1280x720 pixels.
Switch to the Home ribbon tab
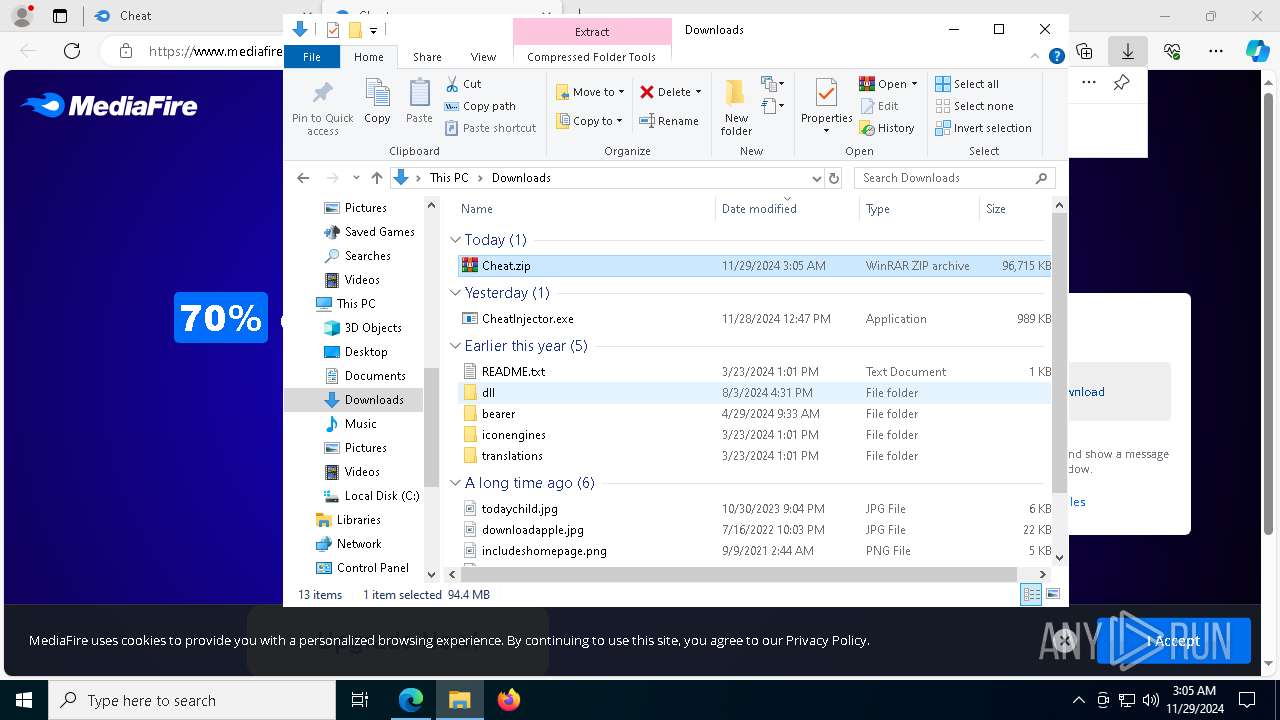tap(368, 57)
